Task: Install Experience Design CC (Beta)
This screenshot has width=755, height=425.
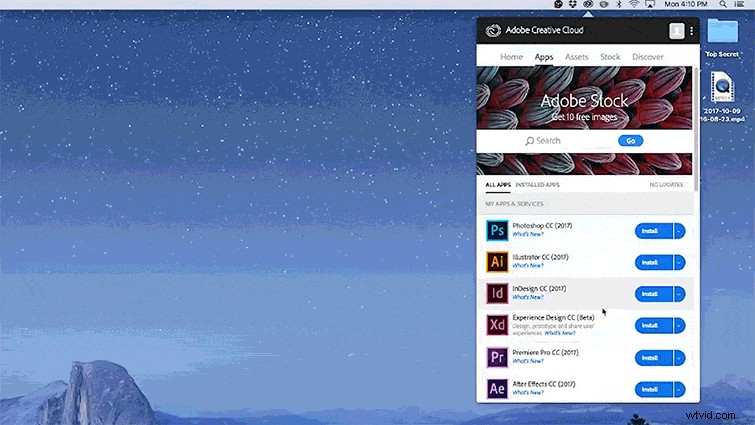Action: point(653,325)
